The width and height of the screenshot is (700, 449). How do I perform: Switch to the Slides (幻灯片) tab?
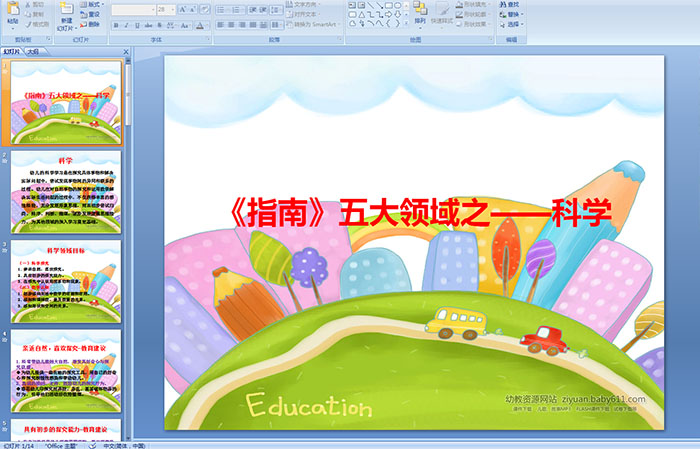click(11, 49)
